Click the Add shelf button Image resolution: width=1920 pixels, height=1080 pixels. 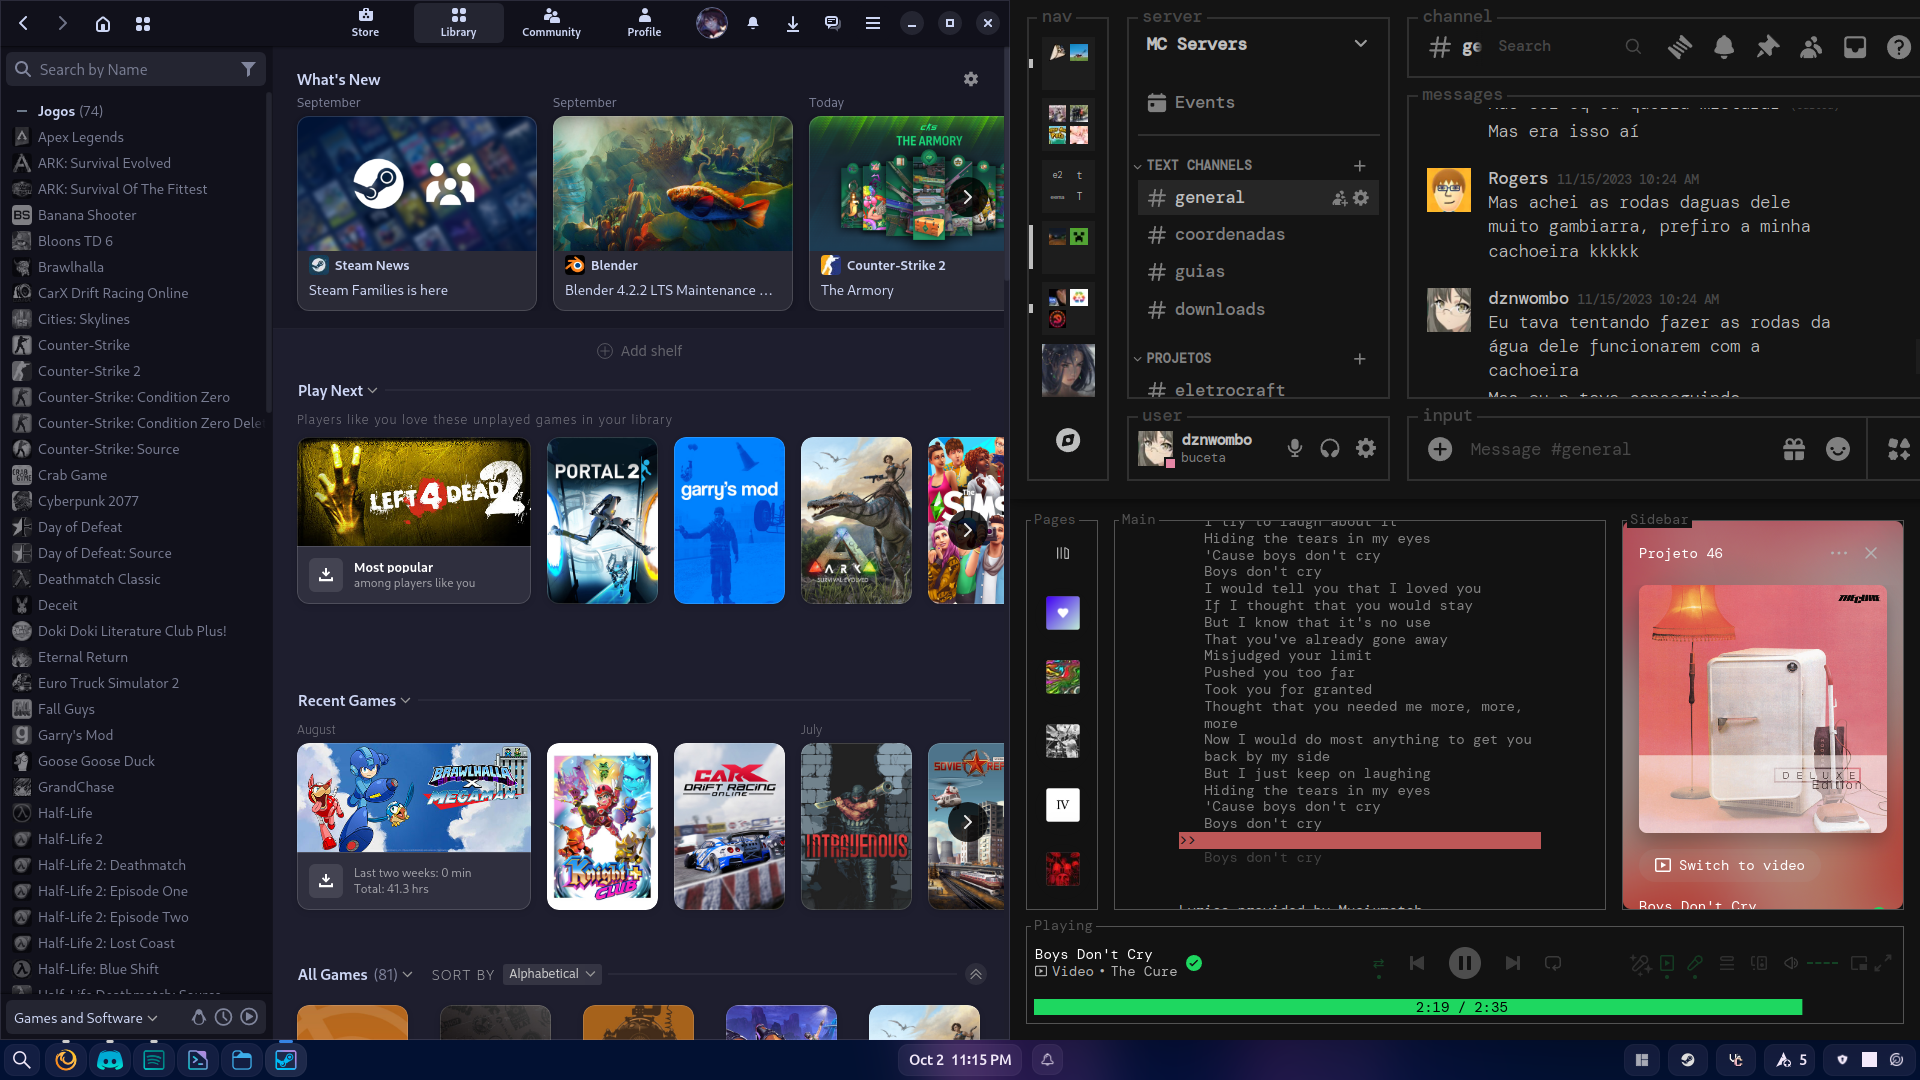point(639,351)
